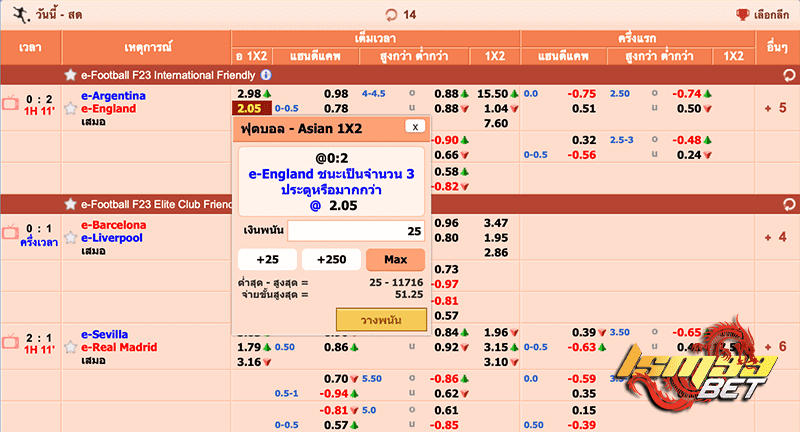Open the league selector trophy icon
Screen dimensions: 800x432
[742, 15]
